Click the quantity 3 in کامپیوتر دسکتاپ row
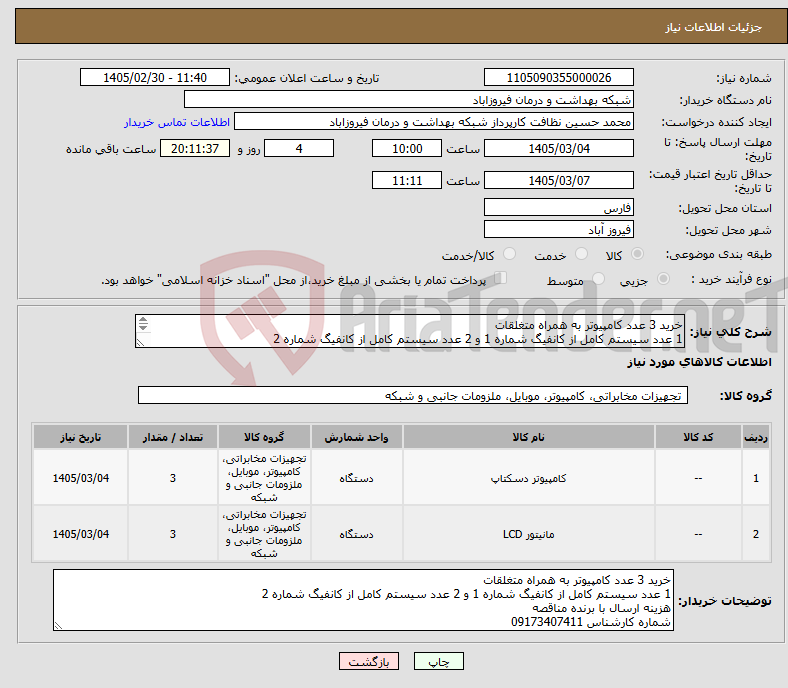 [172, 478]
